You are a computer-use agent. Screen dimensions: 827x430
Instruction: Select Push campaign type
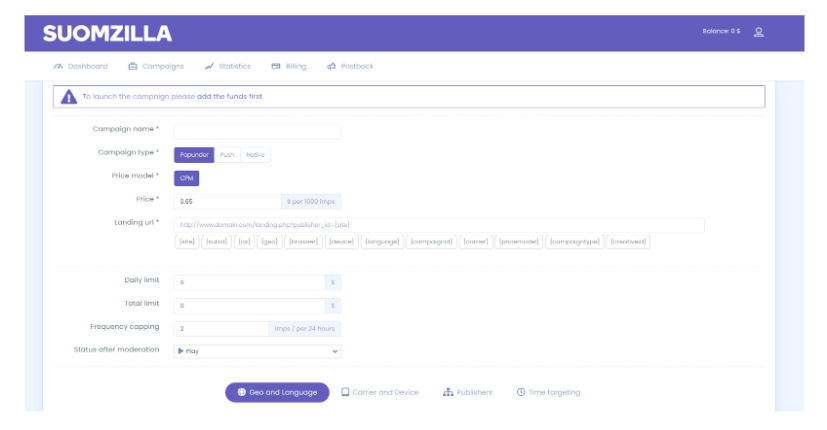click(x=227, y=155)
